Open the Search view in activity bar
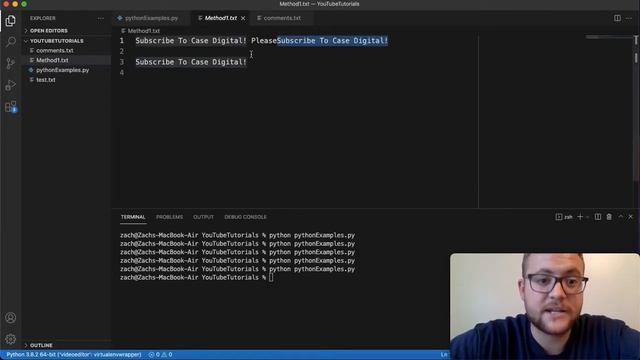This screenshot has height=360, width=640. (11, 42)
